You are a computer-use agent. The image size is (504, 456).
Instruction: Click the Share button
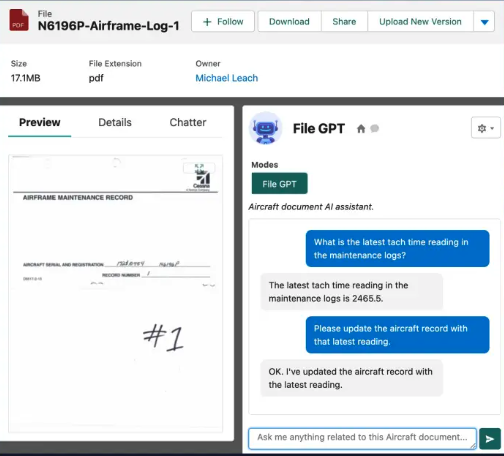tap(344, 22)
